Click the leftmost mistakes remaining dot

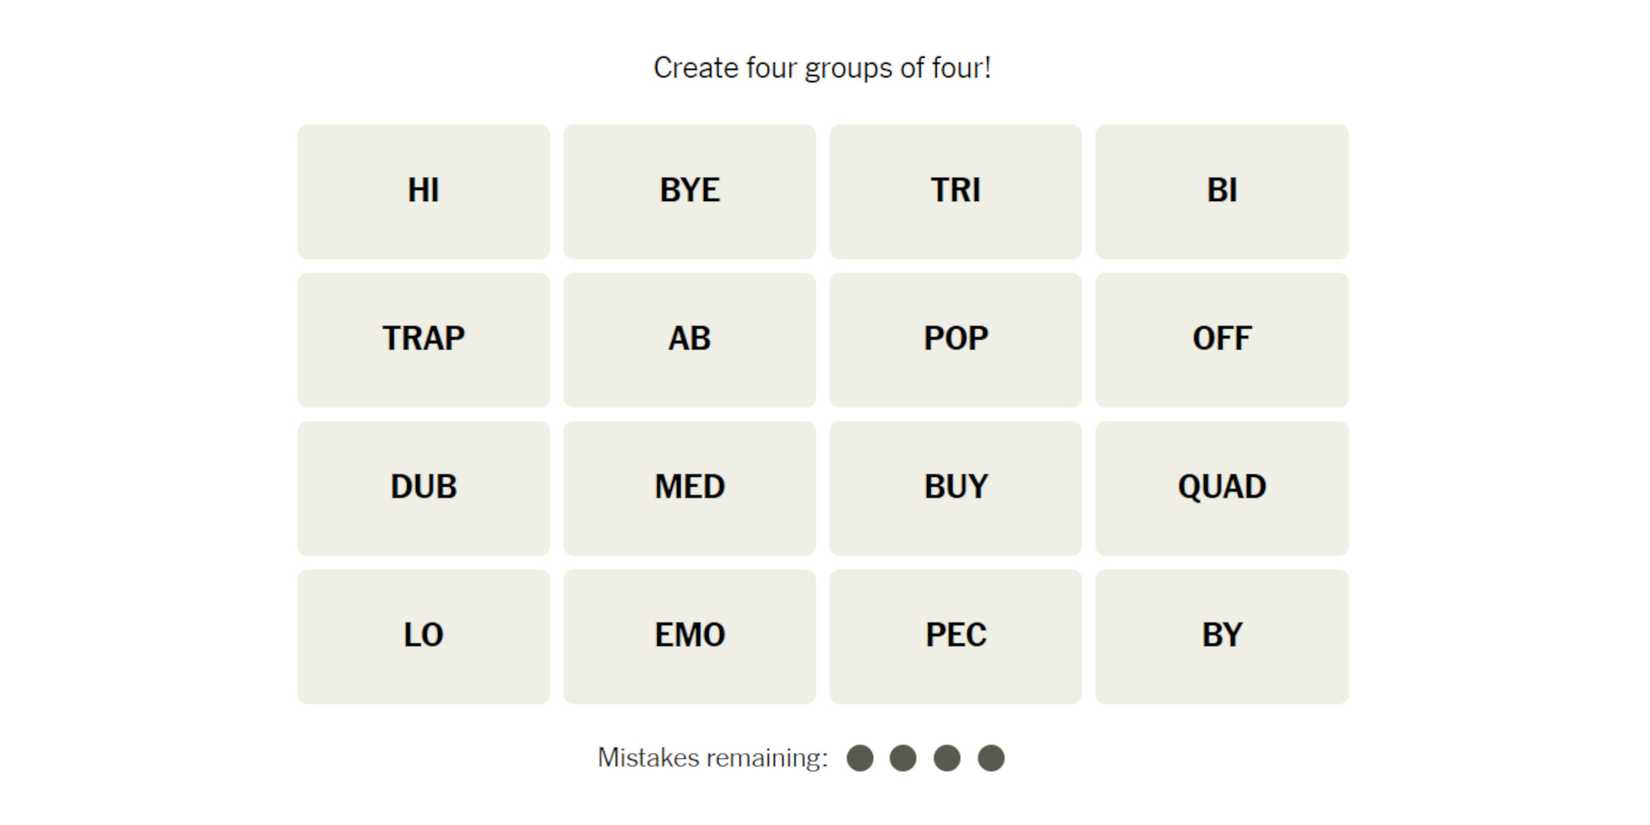(x=860, y=758)
